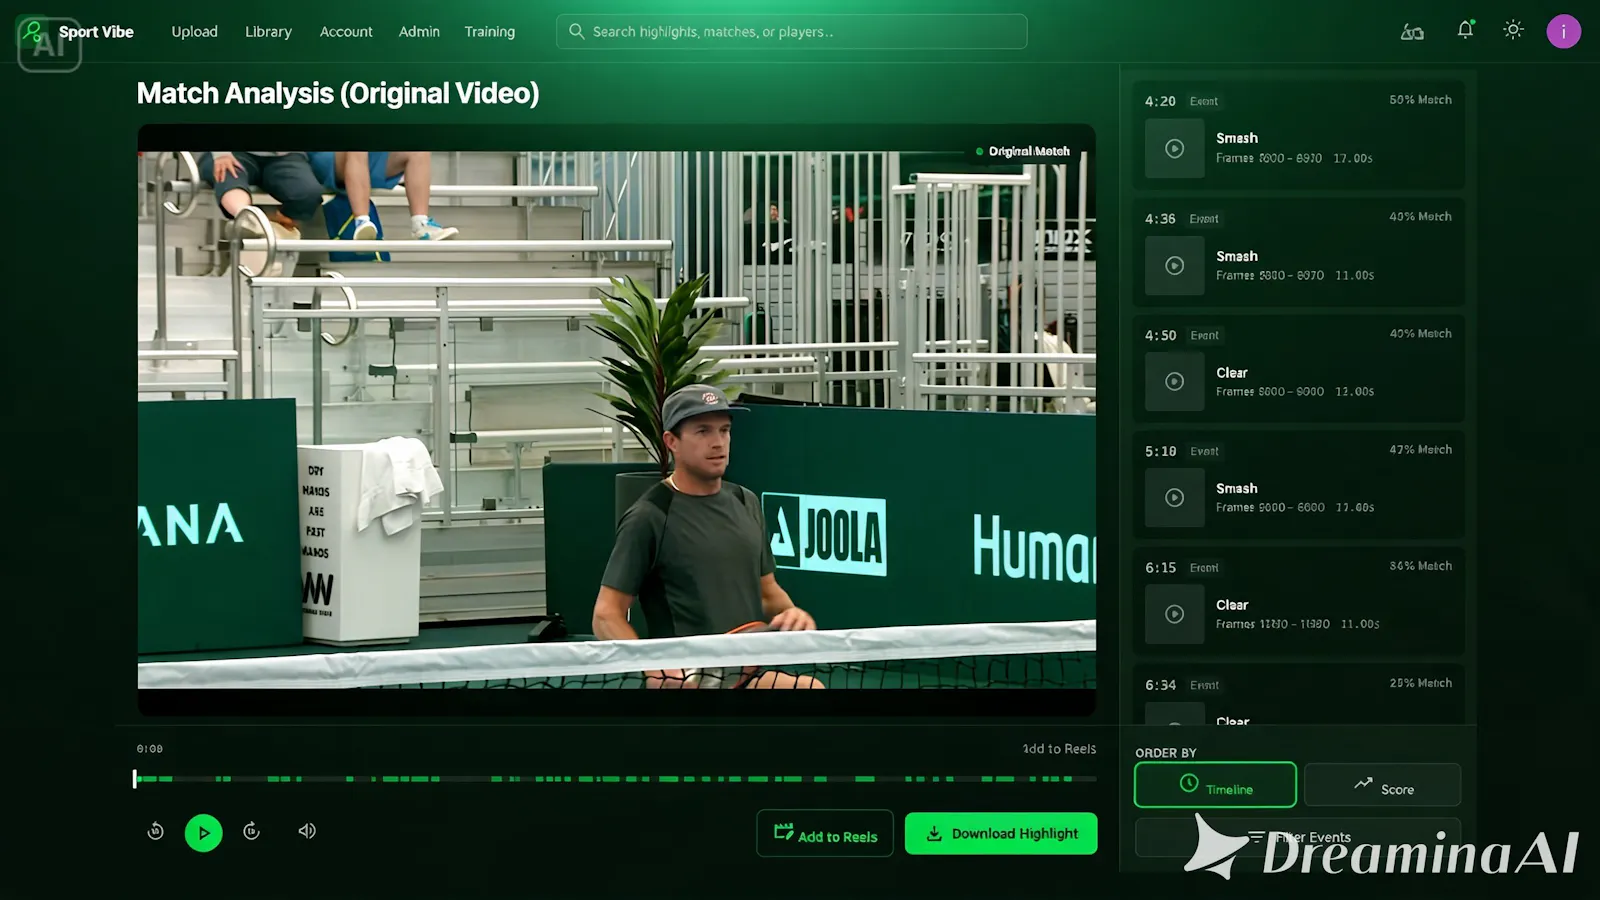Skip forward using the forward icon
The height and width of the screenshot is (900, 1600).
[x=251, y=831]
